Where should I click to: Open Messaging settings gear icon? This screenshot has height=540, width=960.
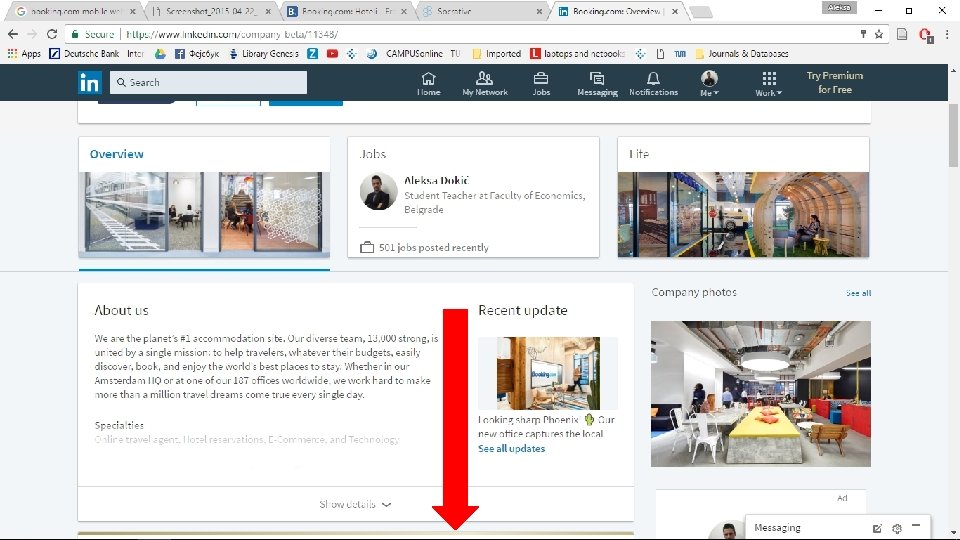(x=897, y=528)
